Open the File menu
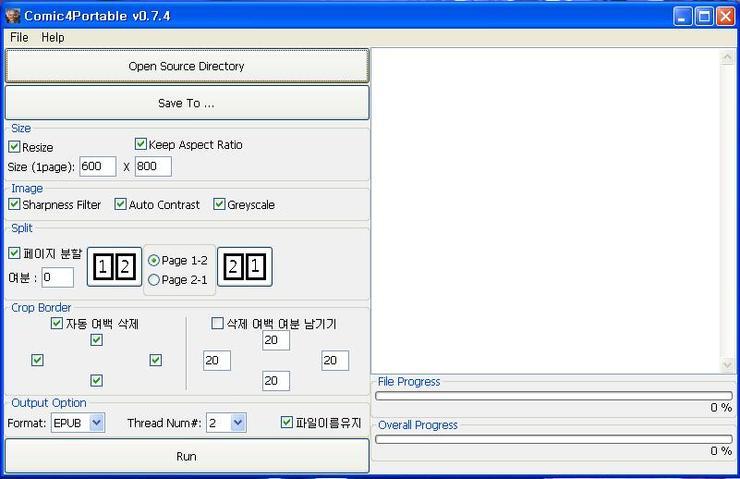740x479 pixels. click(x=19, y=37)
